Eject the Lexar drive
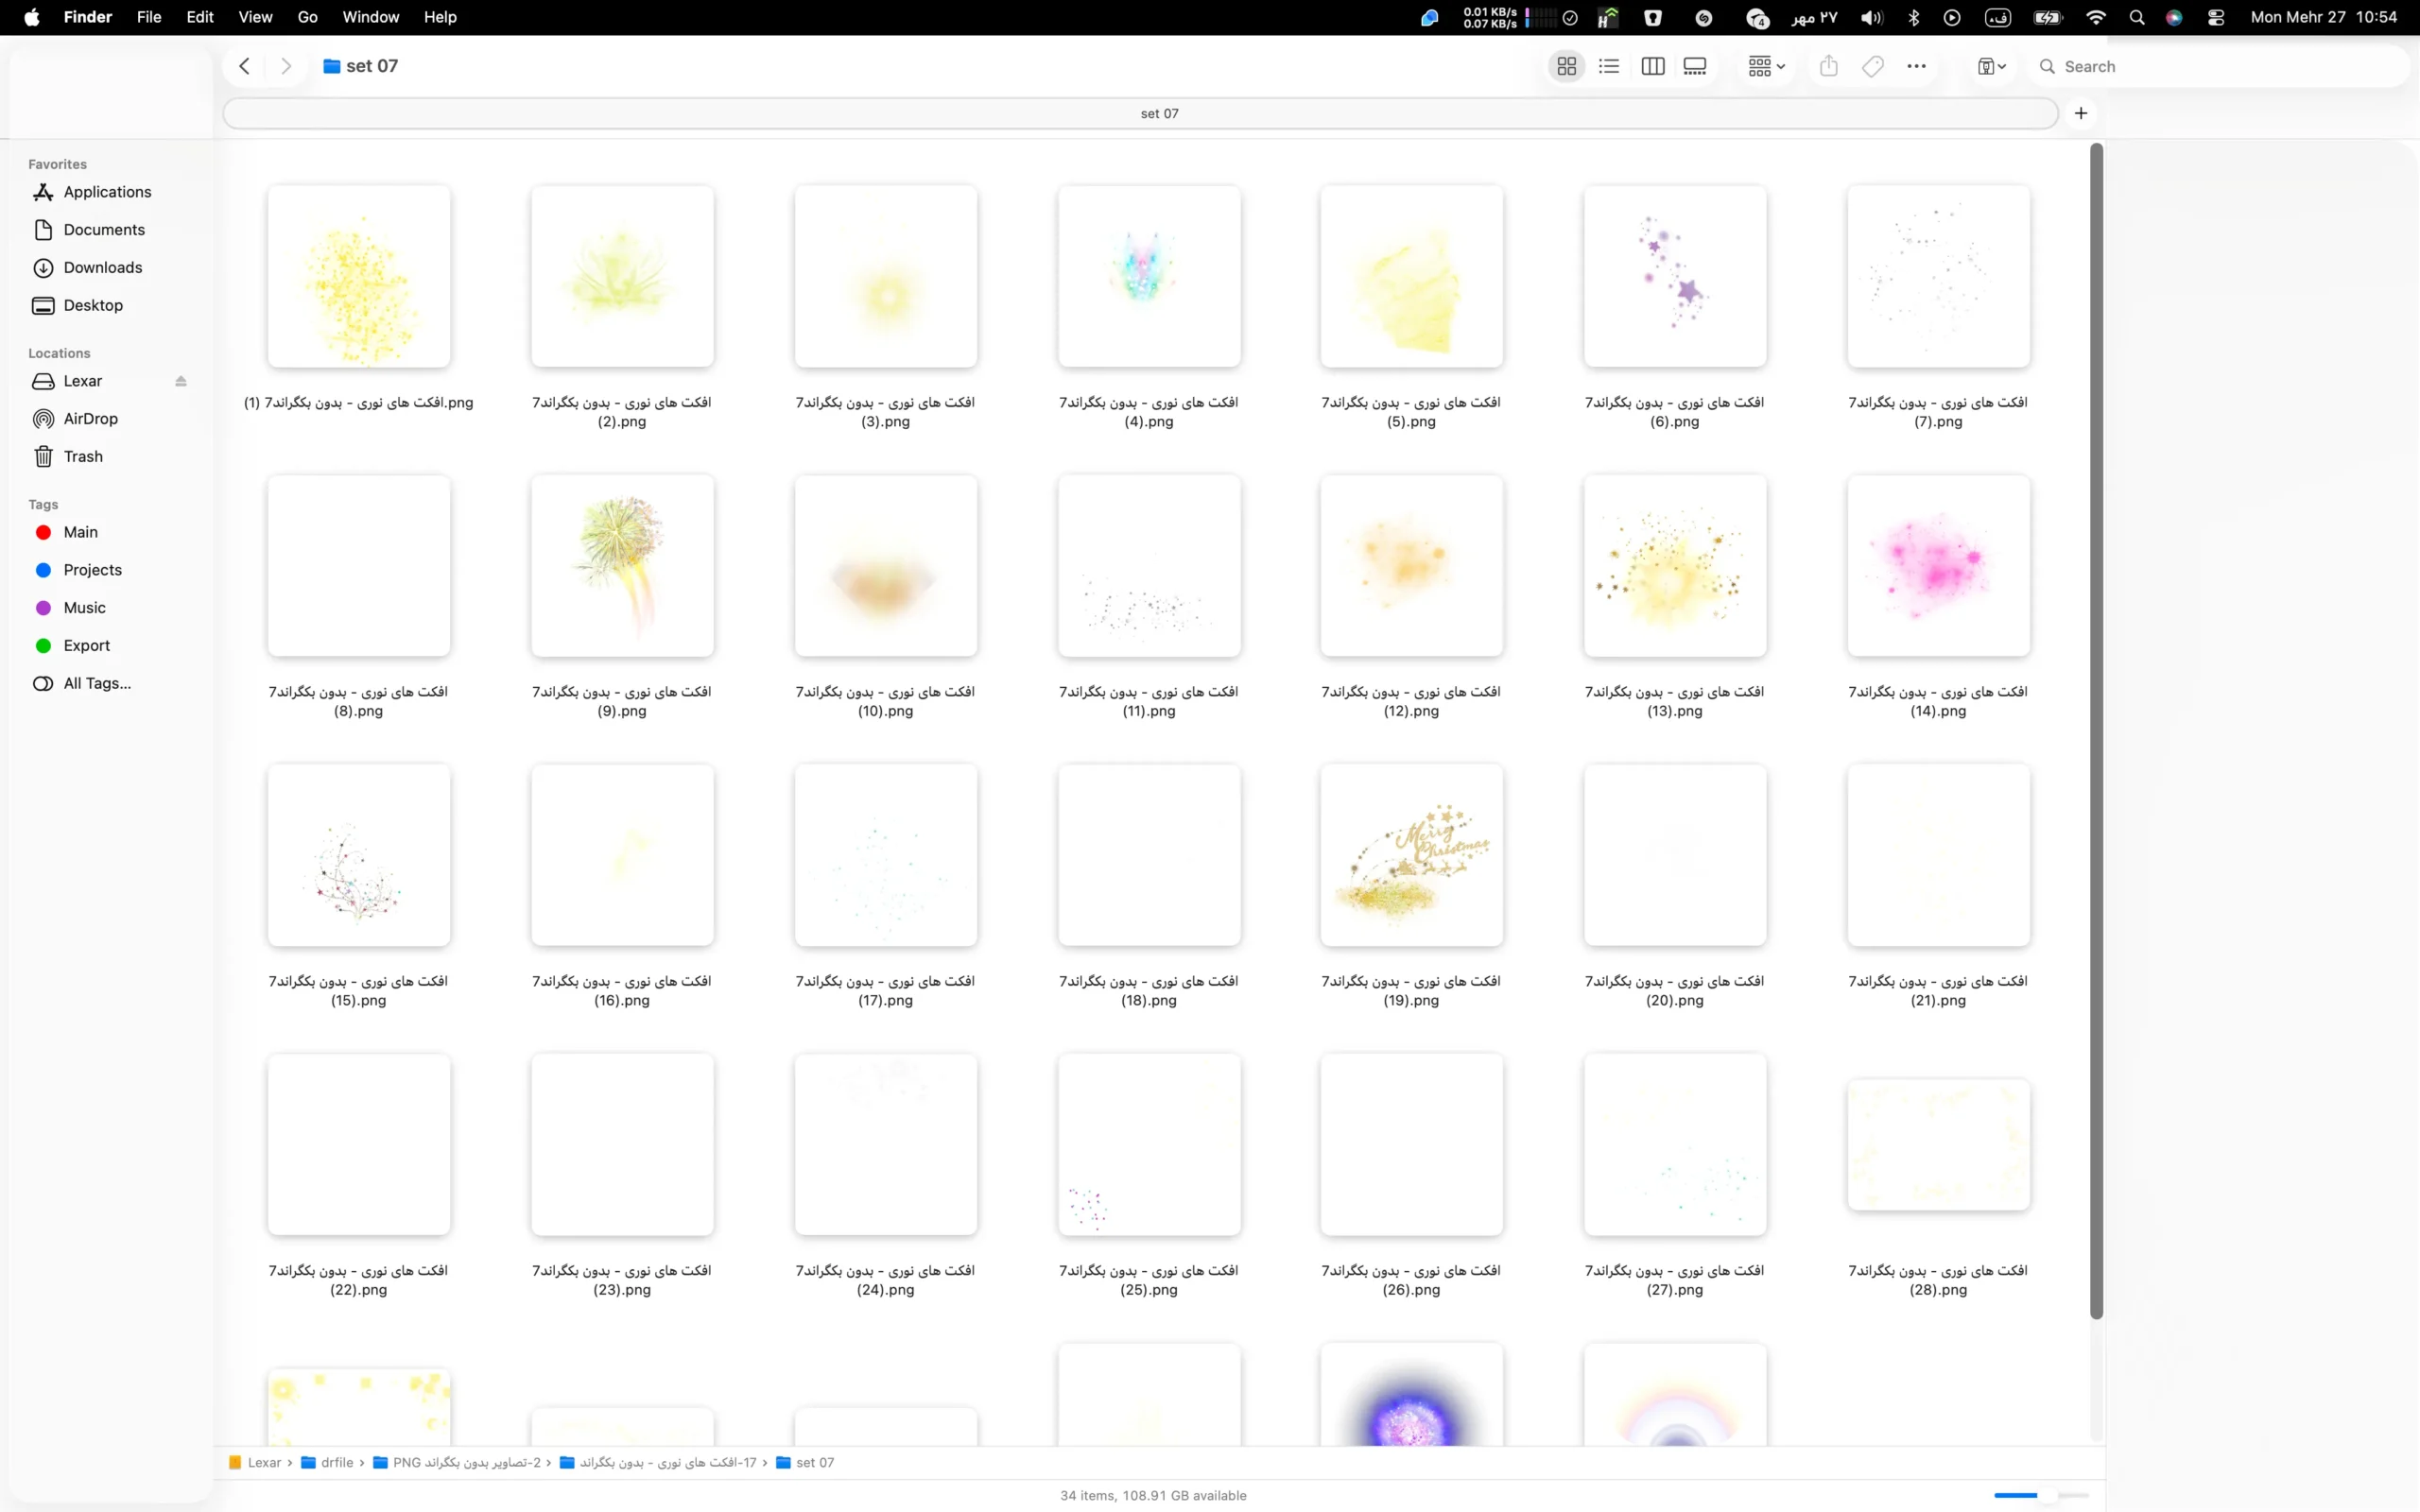2420x1512 pixels. tap(181, 381)
